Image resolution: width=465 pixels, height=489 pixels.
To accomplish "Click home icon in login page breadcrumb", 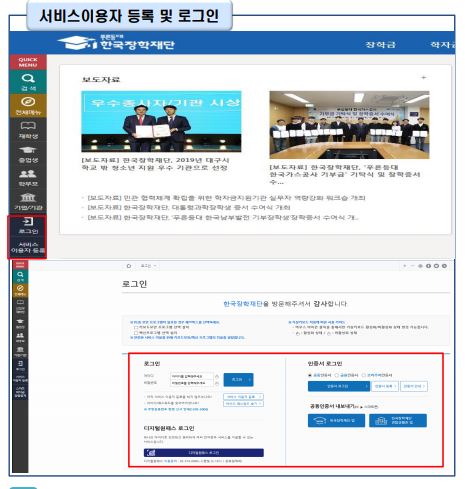I will pyautogui.click(x=129, y=266).
